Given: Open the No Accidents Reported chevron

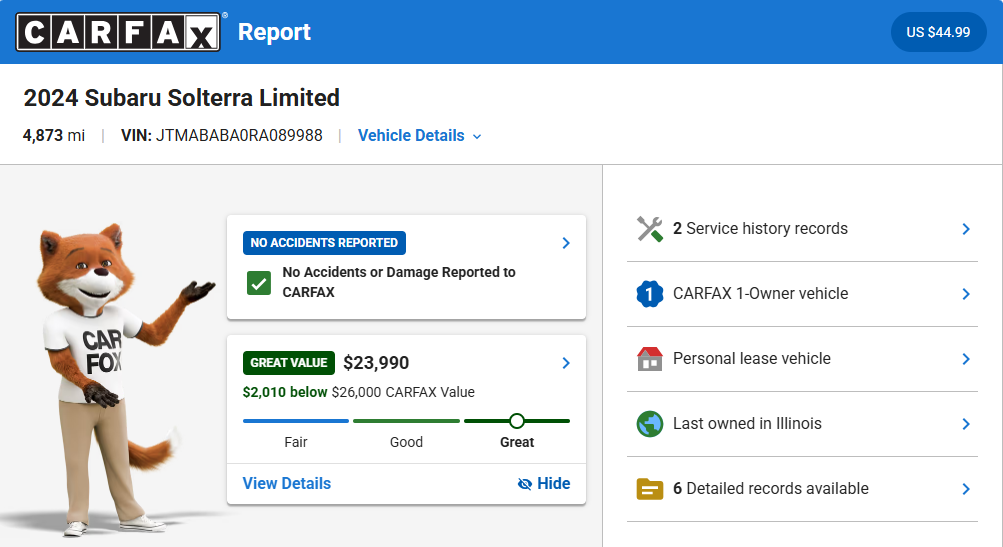Looking at the screenshot, I should 566,243.
